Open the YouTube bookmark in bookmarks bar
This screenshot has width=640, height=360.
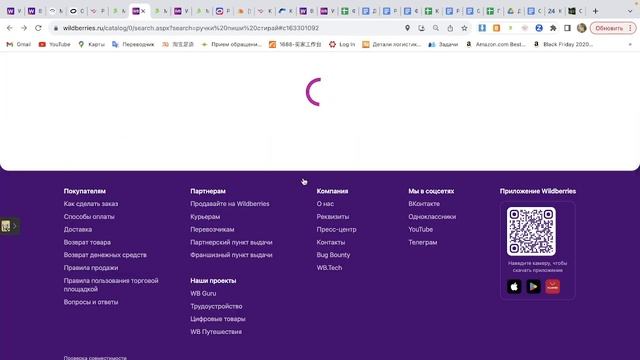55,44
